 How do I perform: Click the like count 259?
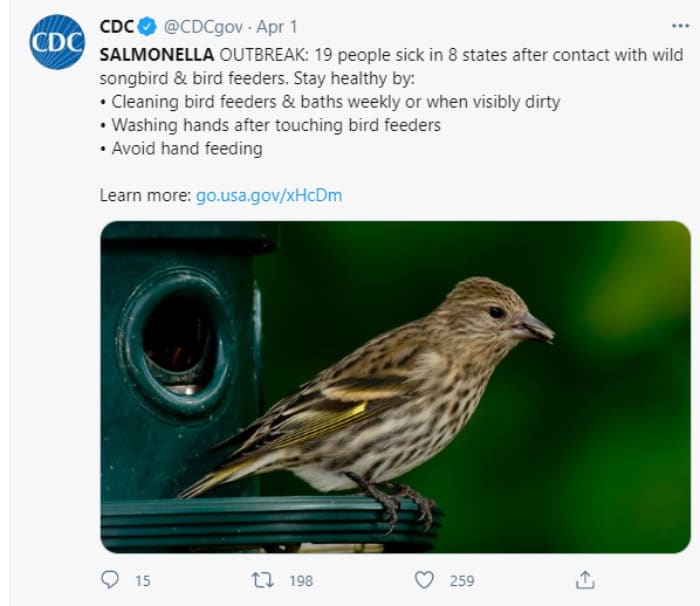tap(461, 581)
